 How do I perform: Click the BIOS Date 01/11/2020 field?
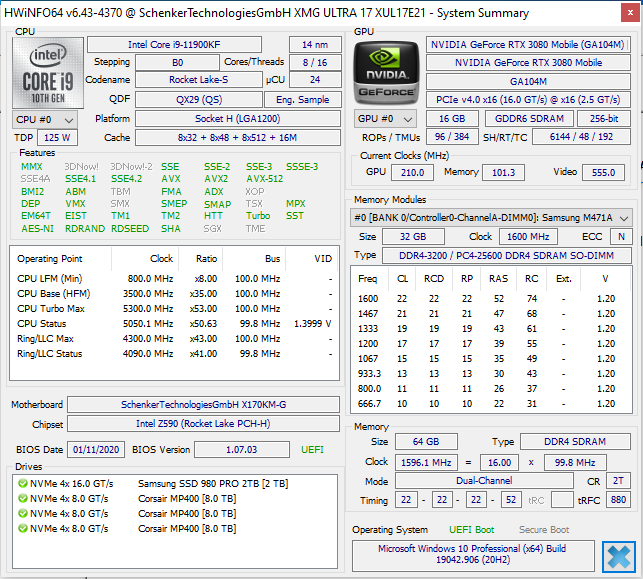click(x=96, y=449)
